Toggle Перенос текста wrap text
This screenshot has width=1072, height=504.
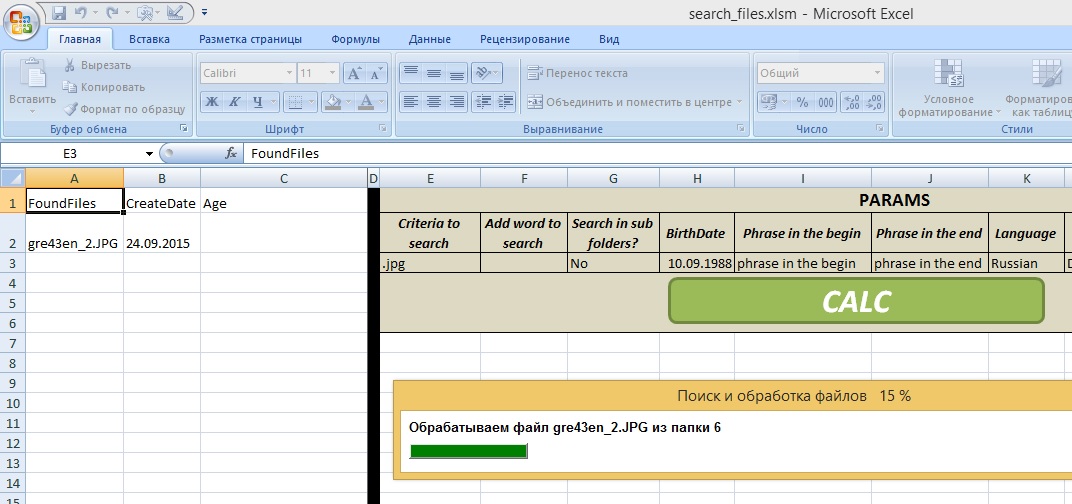click(578, 73)
